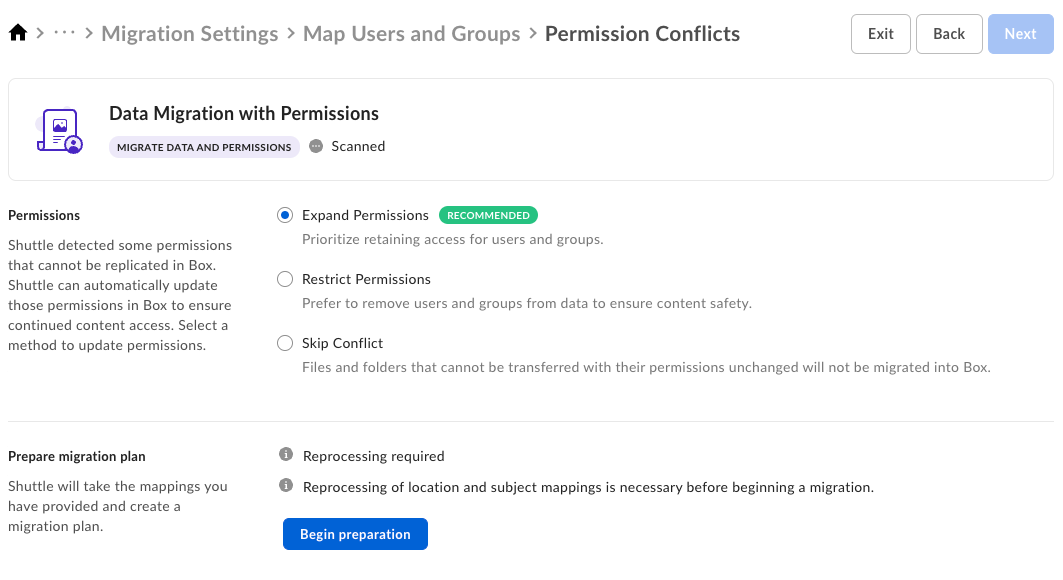This screenshot has width=1063, height=580.
Task: Click the Back button
Action: pyautogui.click(x=949, y=34)
